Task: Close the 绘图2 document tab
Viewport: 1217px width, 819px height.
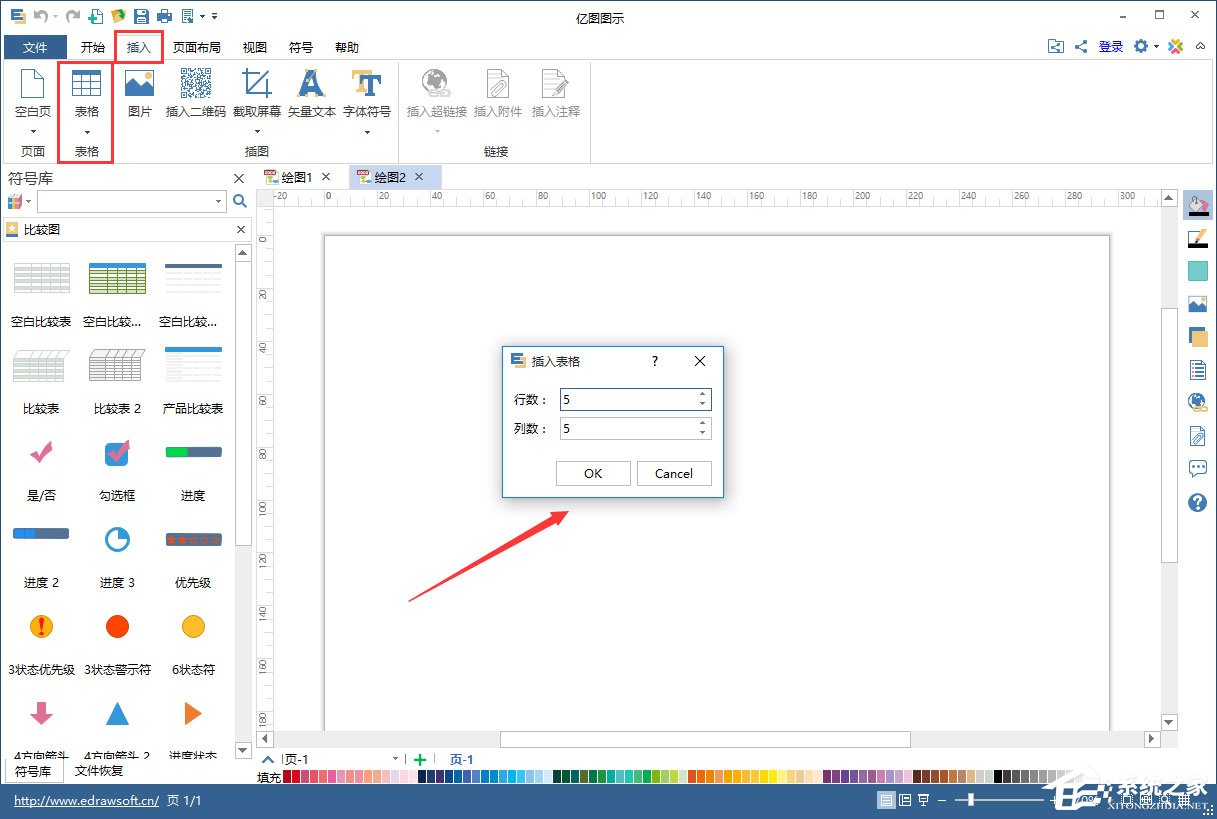Action: pos(419,177)
